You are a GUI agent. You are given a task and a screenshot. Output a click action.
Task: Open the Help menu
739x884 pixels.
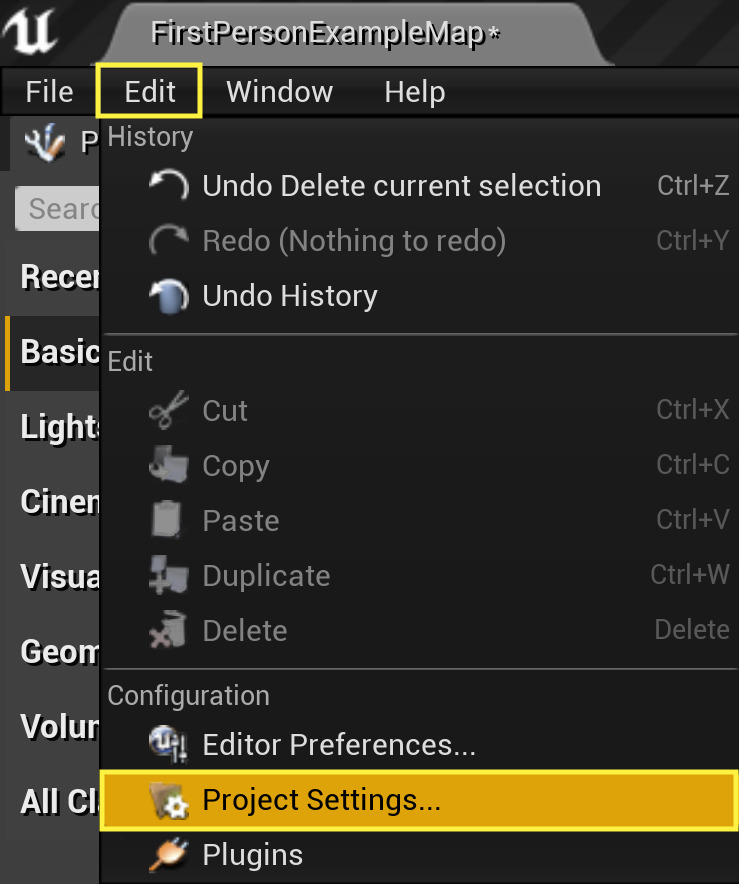coord(414,92)
